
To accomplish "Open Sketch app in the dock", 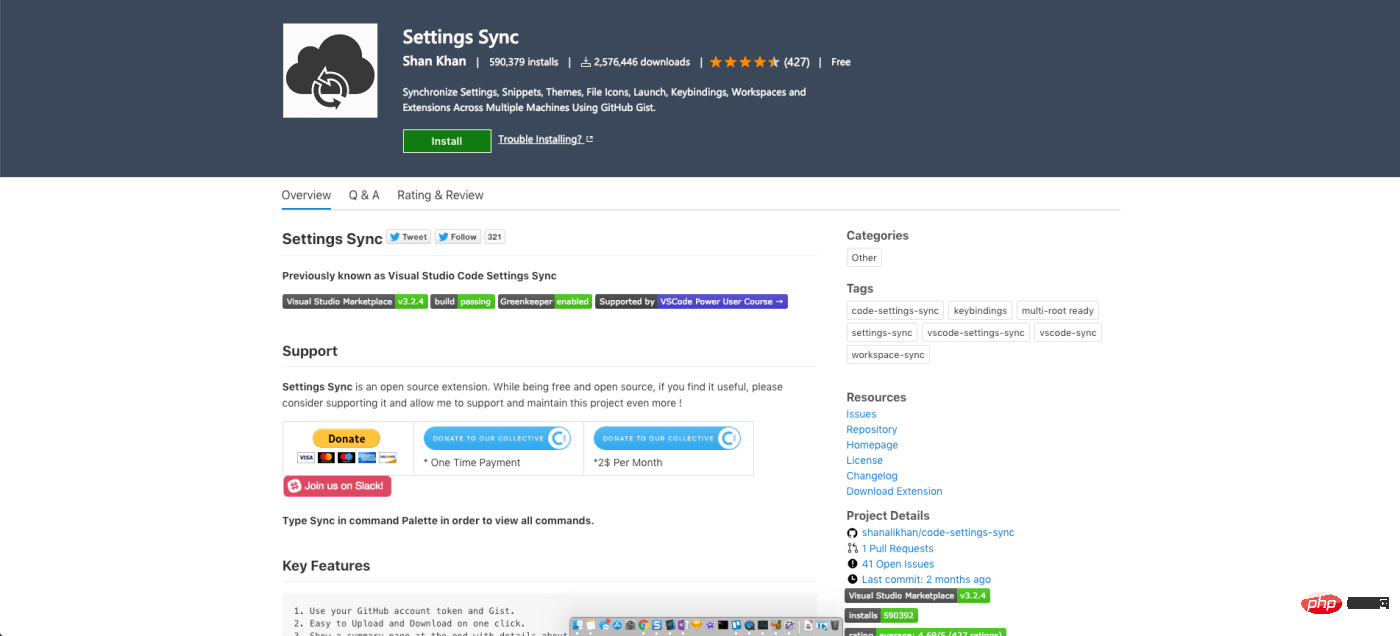I will (696, 625).
